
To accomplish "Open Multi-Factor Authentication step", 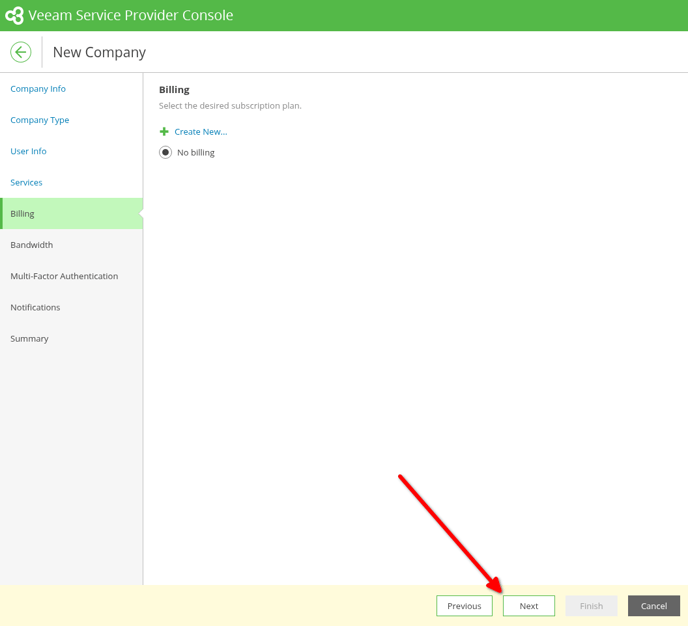I will coord(64,276).
